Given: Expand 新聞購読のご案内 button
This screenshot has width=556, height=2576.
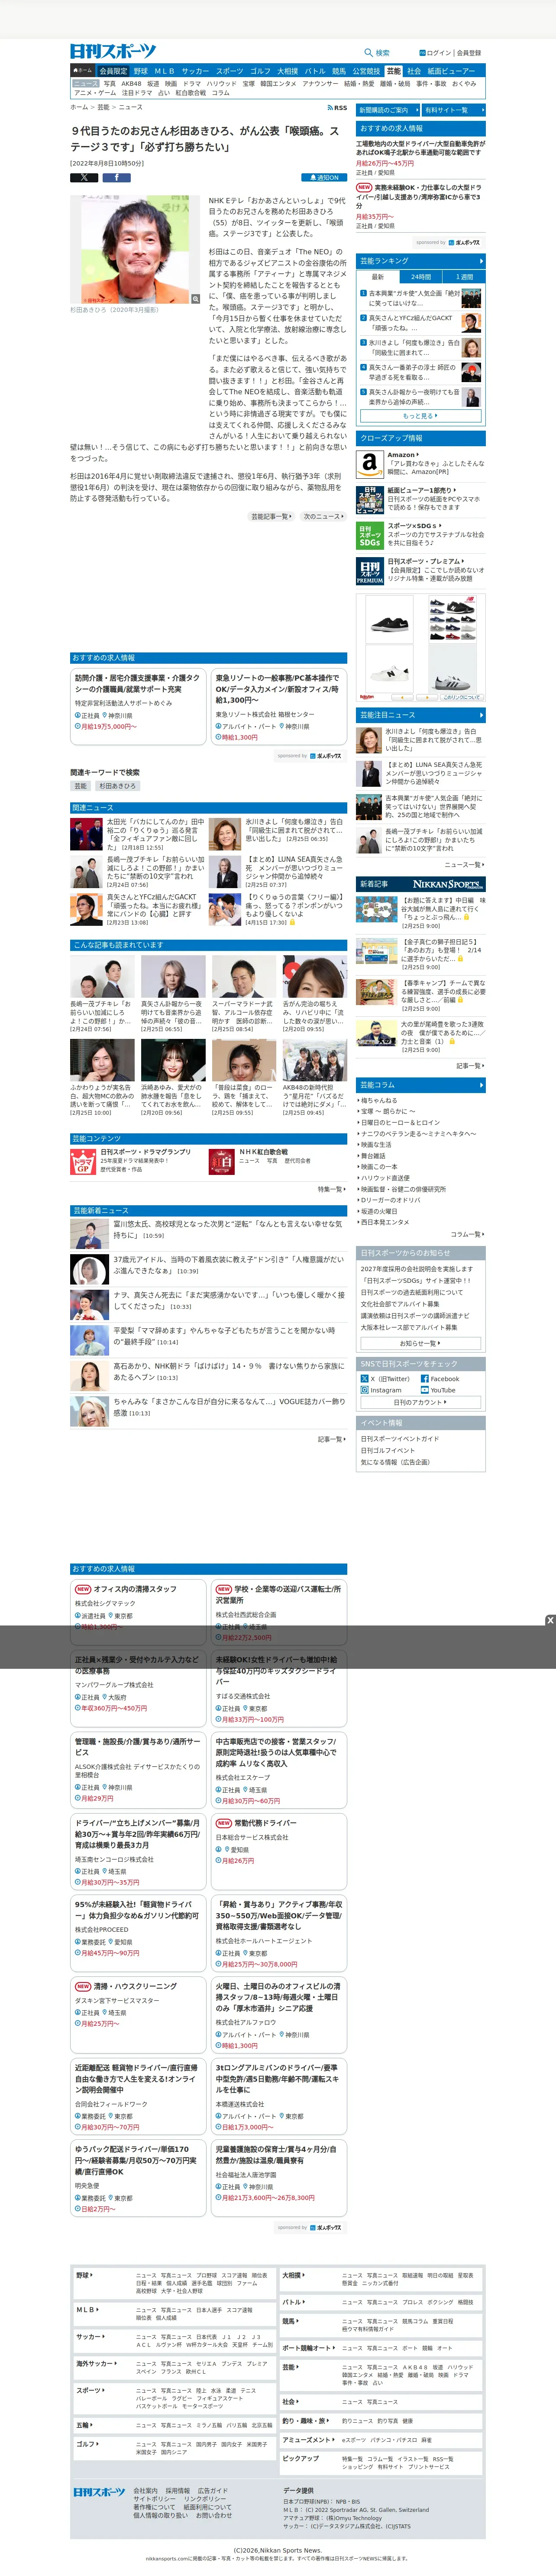Looking at the screenshot, I should [387, 110].
